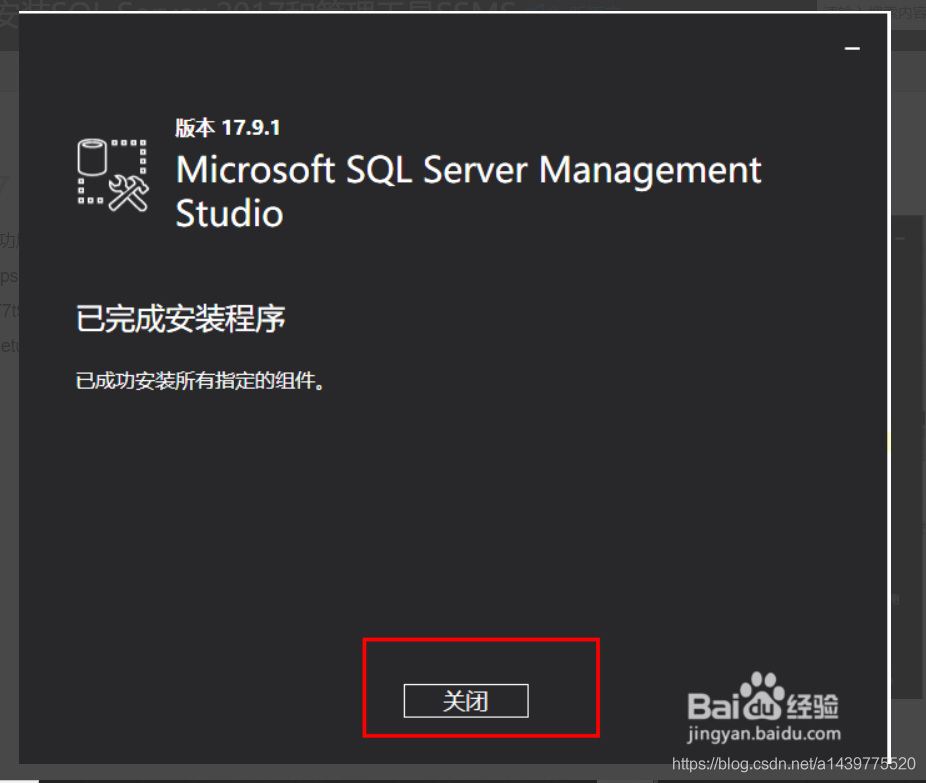
Task: Click the 关闭 button to finish setup
Action: pyautogui.click(x=466, y=701)
